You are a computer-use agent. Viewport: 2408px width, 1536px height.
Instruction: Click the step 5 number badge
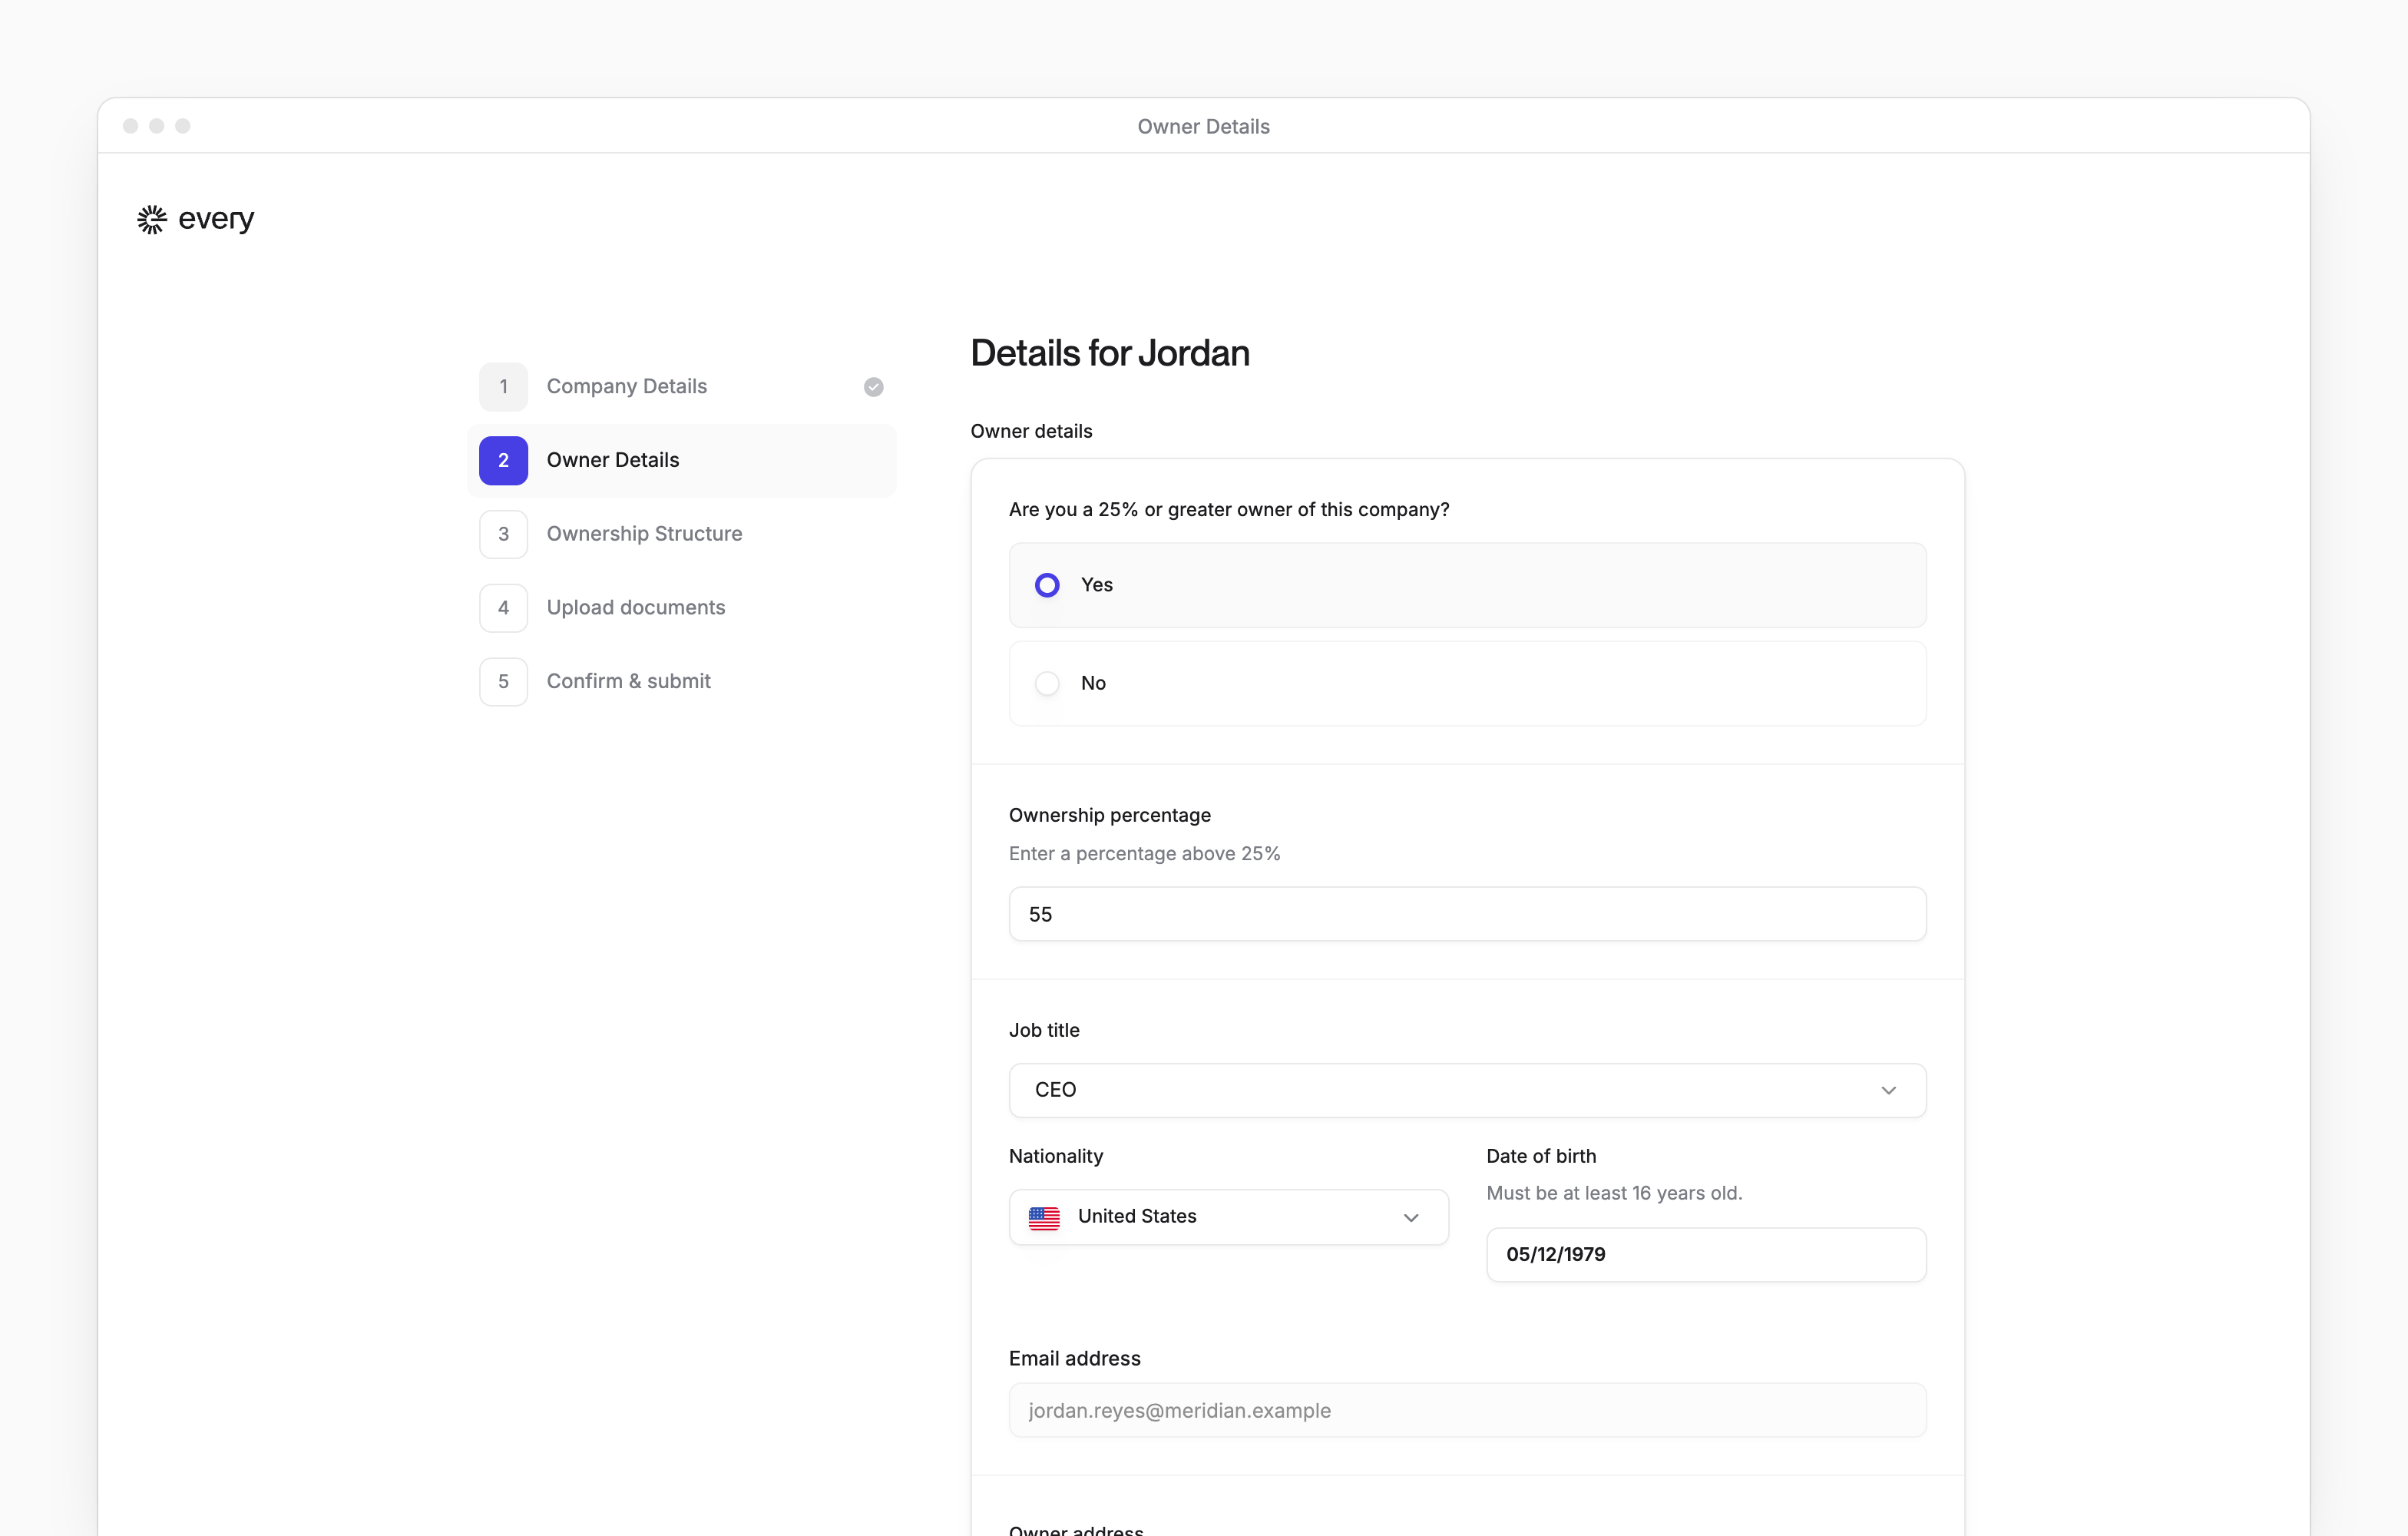(x=503, y=681)
